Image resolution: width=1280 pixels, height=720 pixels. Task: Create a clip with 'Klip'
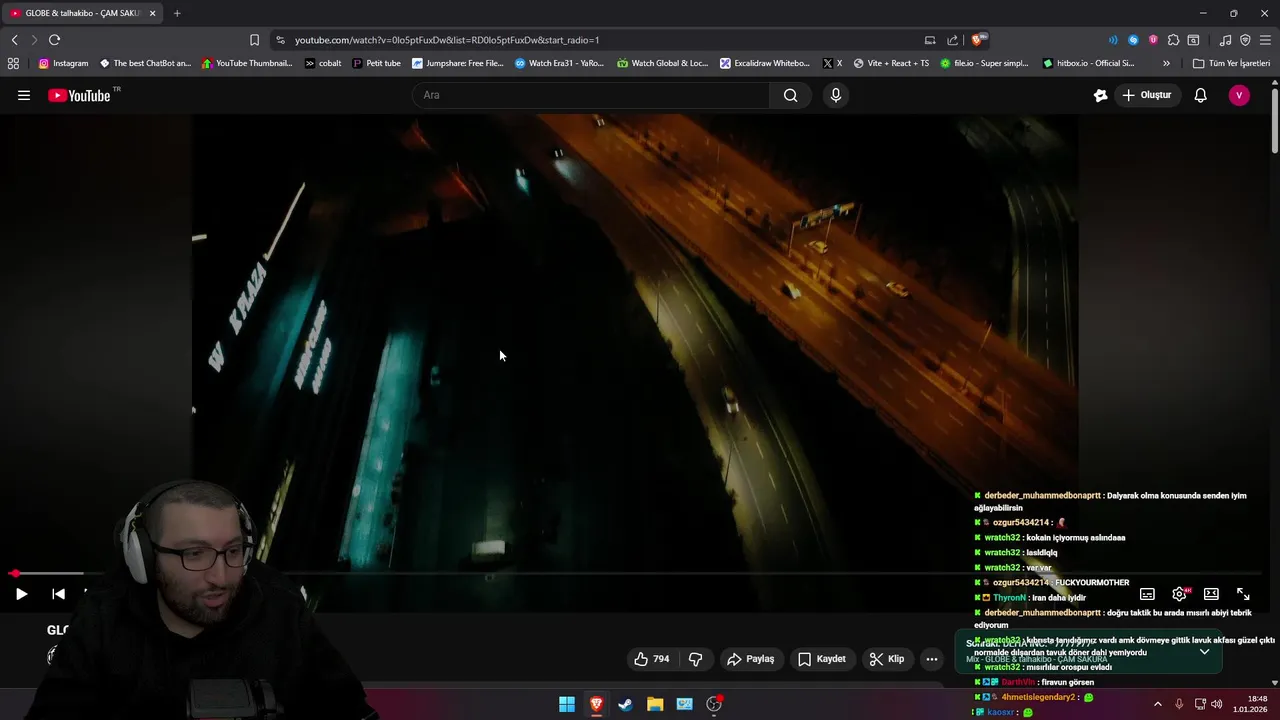(887, 659)
